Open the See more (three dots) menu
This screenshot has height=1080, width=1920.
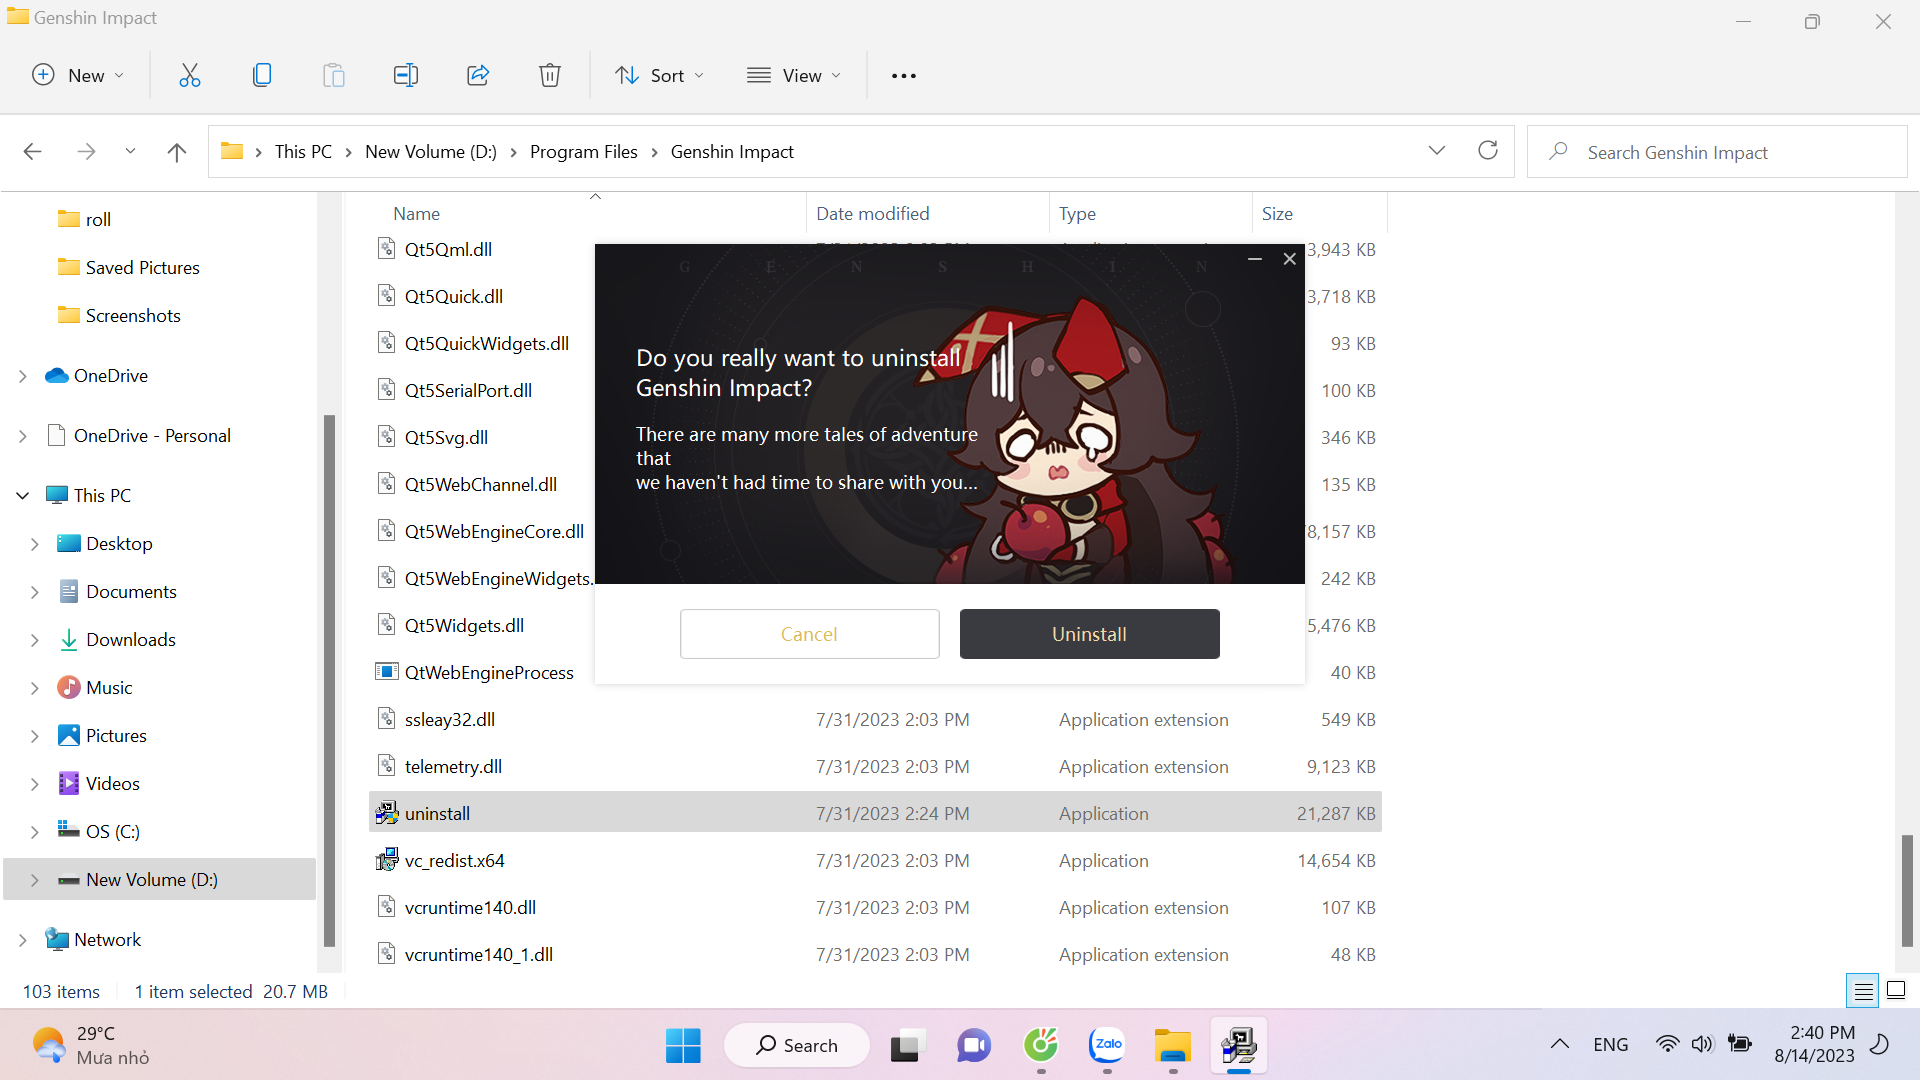904,76
